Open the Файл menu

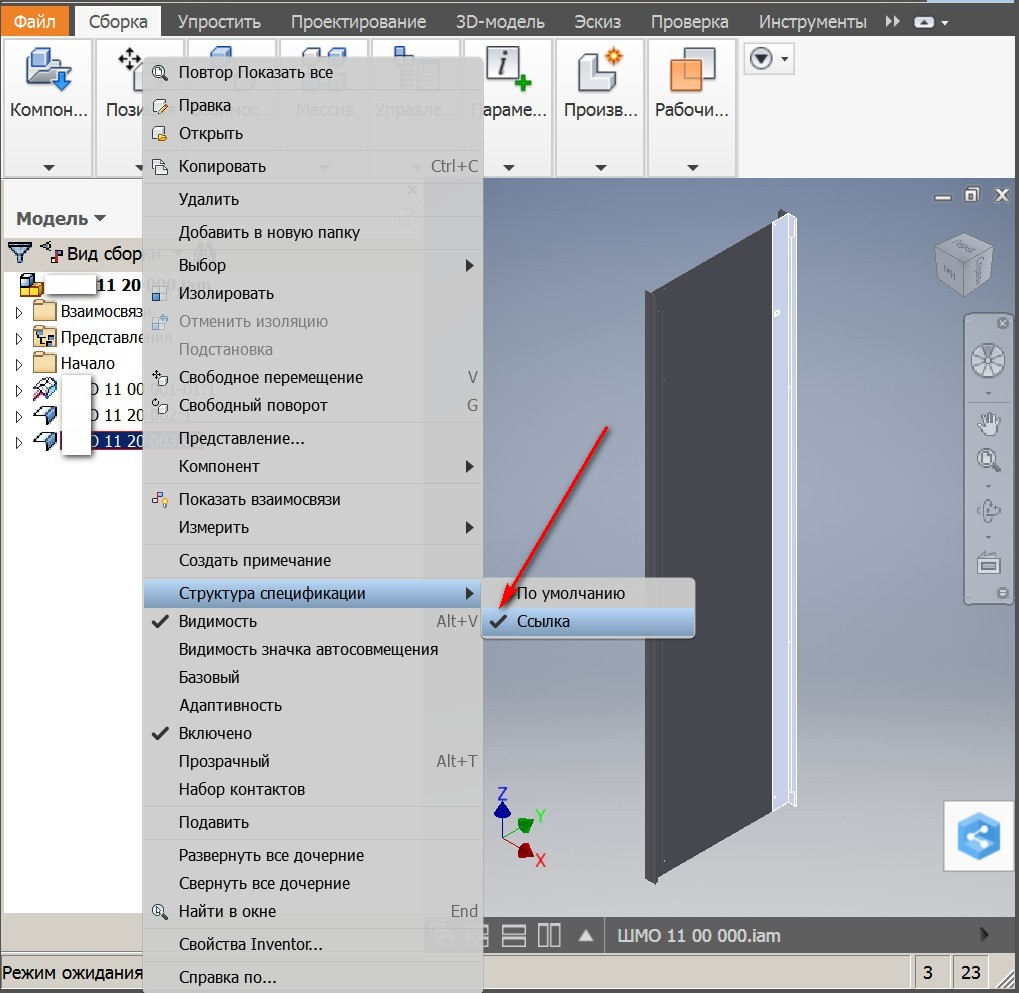coord(34,21)
